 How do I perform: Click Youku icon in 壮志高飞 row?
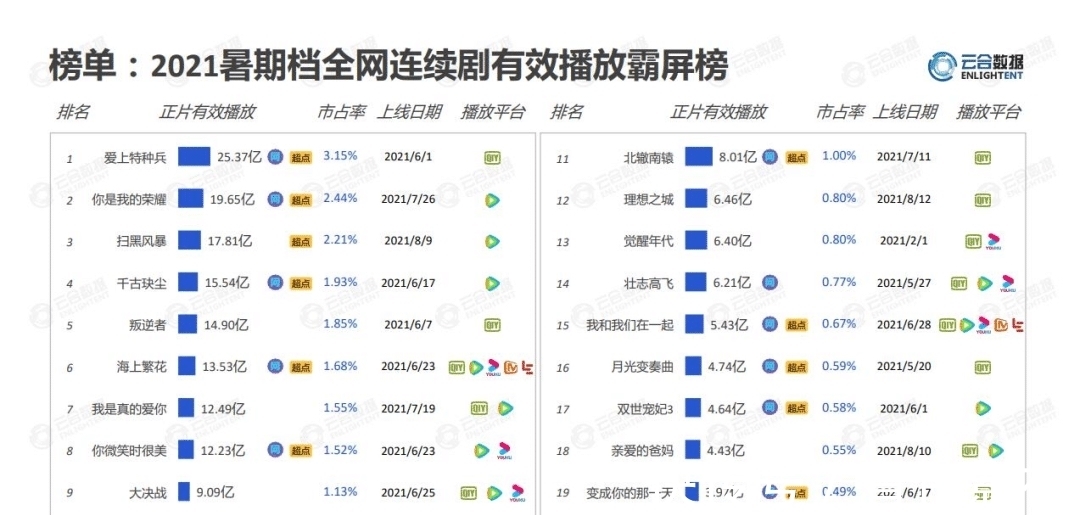[1009, 283]
